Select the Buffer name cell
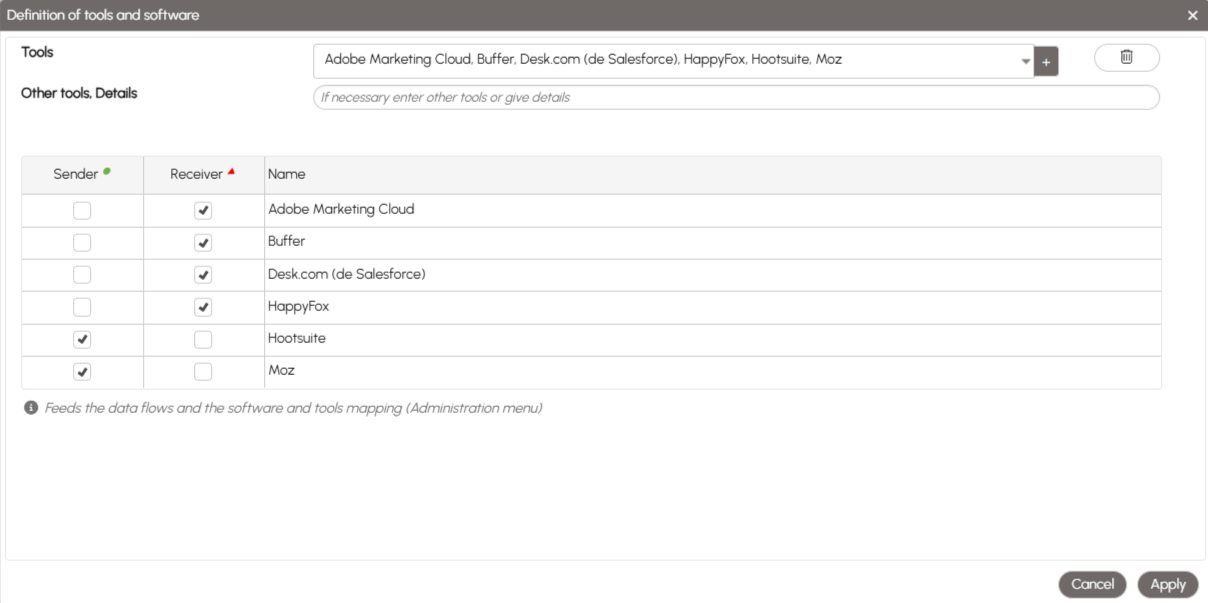Viewport: 1208px width, 603px height. pyautogui.click(x=712, y=243)
